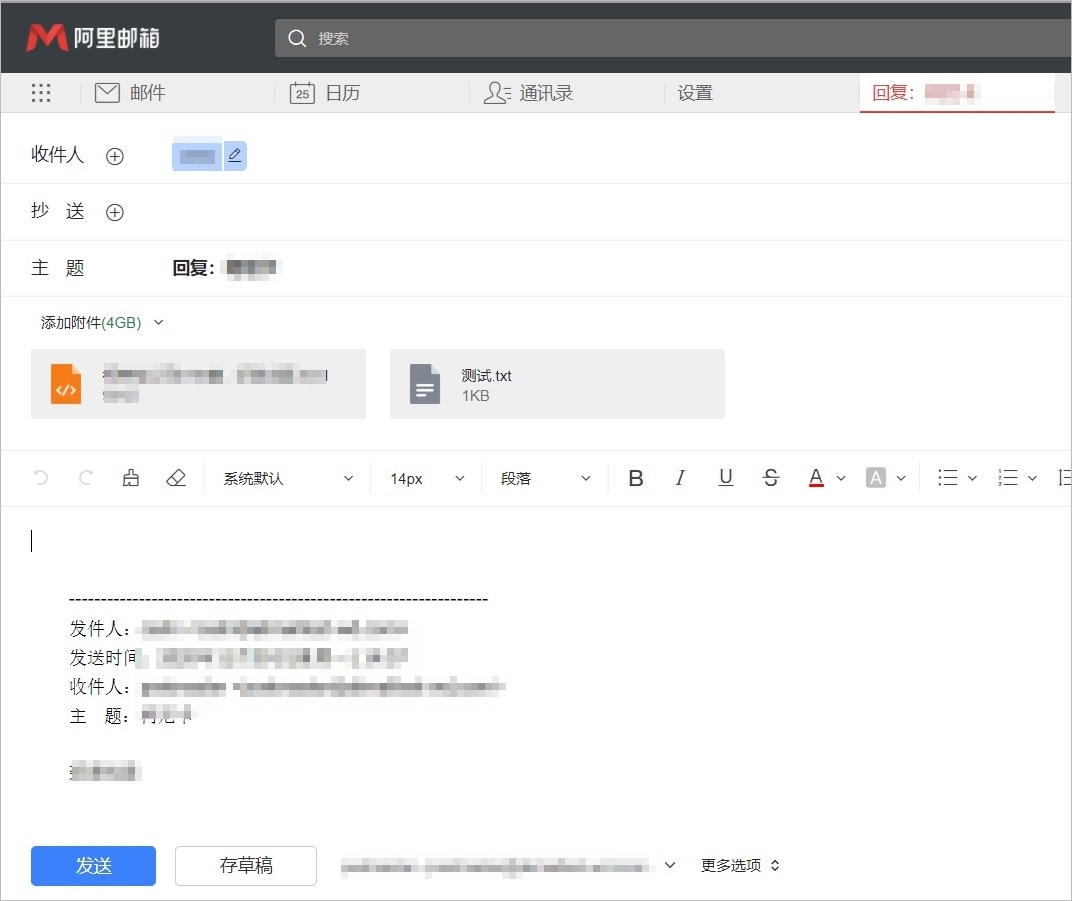Image resolution: width=1072 pixels, height=901 pixels.
Task: Toggle italic formatting
Action: (680, 478)
